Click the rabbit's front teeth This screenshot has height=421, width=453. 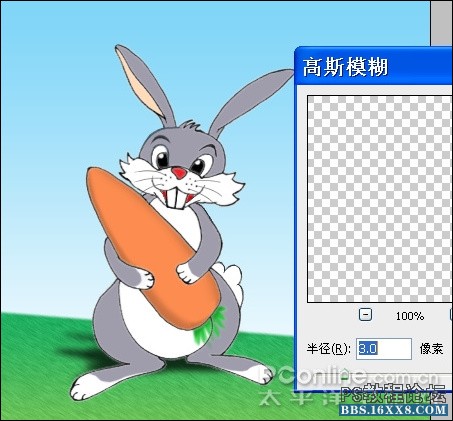pyautogui.click(x=175, y=198)
